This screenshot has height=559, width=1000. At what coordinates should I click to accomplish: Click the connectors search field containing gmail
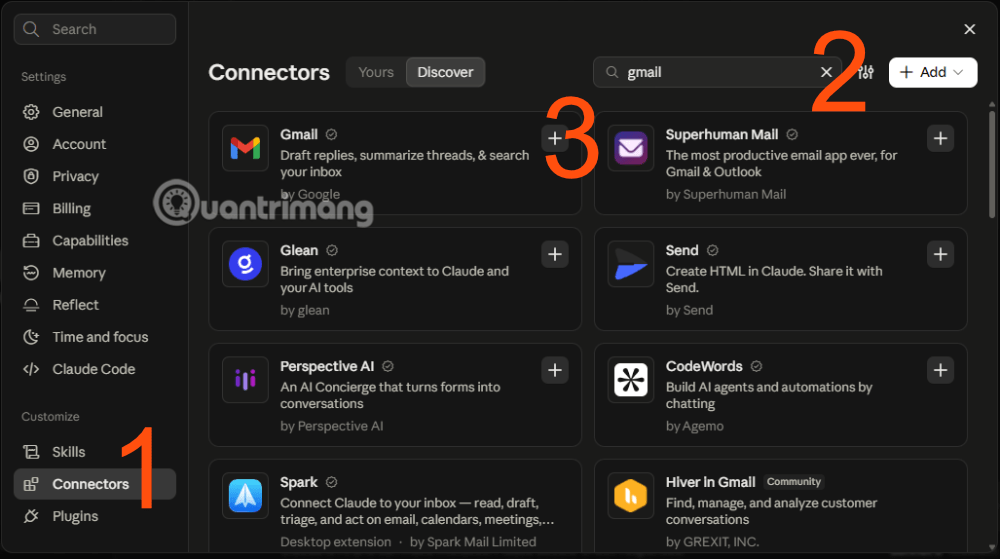coord(717,72)
